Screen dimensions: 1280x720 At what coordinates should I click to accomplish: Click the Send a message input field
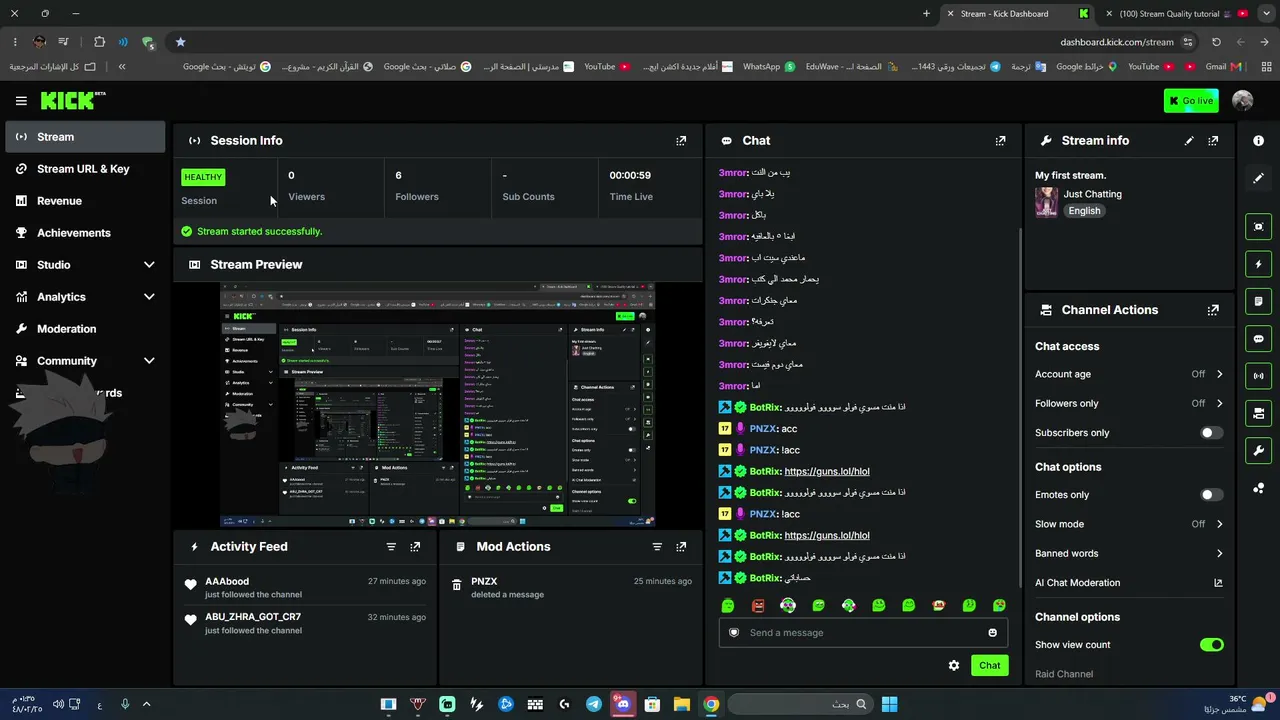pyautogui.click(x=863, y=632)
